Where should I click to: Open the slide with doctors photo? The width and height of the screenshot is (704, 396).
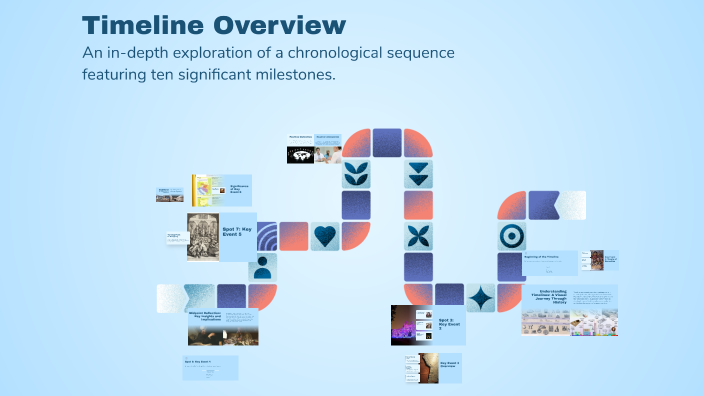coord(328,149)
